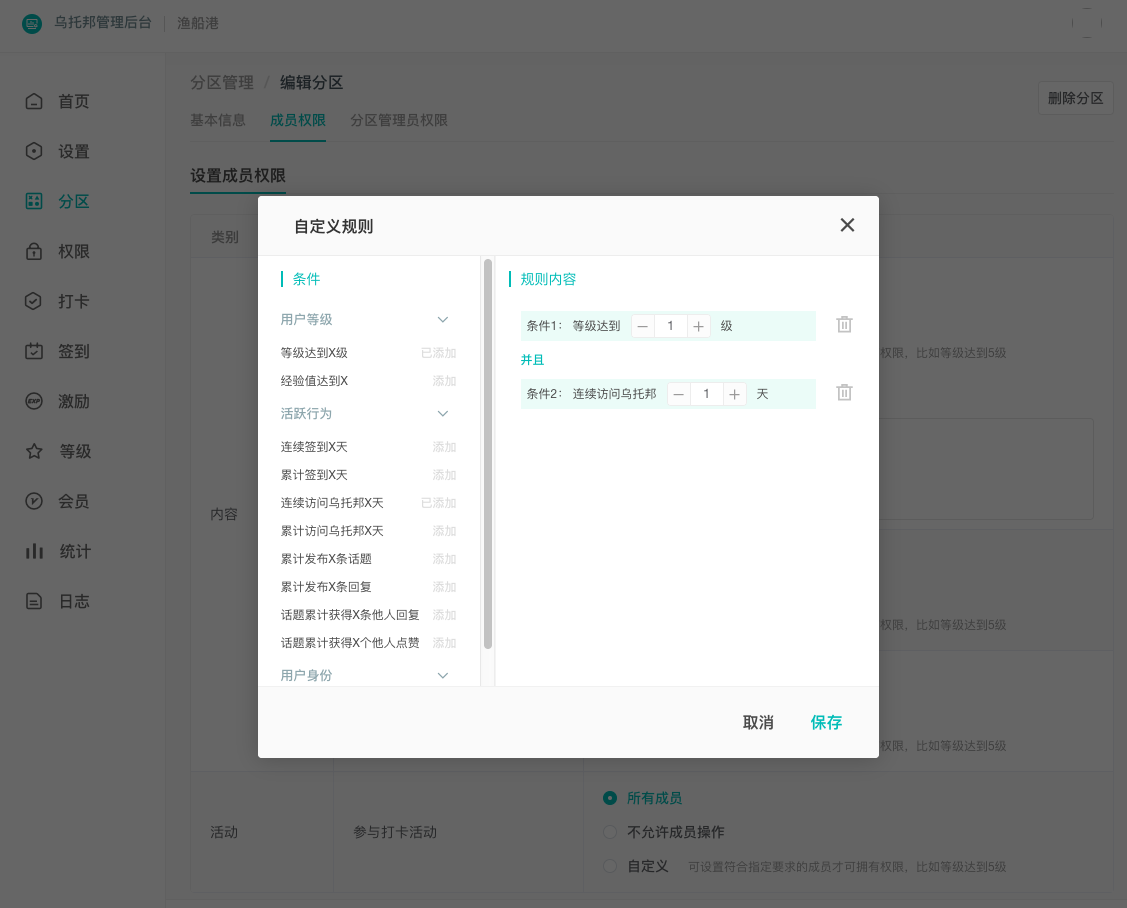Switch to the 分区管理员权限 tab
The height and width of the screenshot is (908, 1127).
coord(399,120)
